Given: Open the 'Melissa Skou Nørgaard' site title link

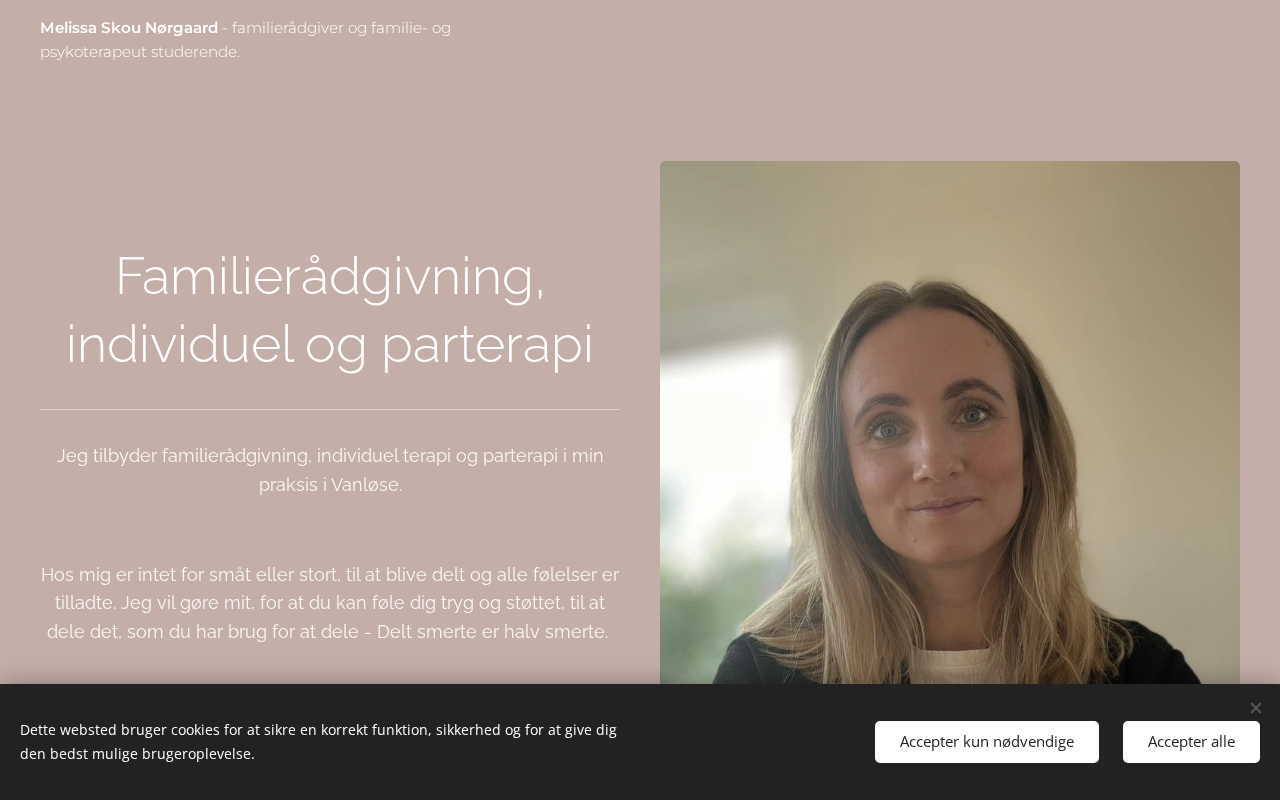Looking at the screenshot, I should point(129,28).
